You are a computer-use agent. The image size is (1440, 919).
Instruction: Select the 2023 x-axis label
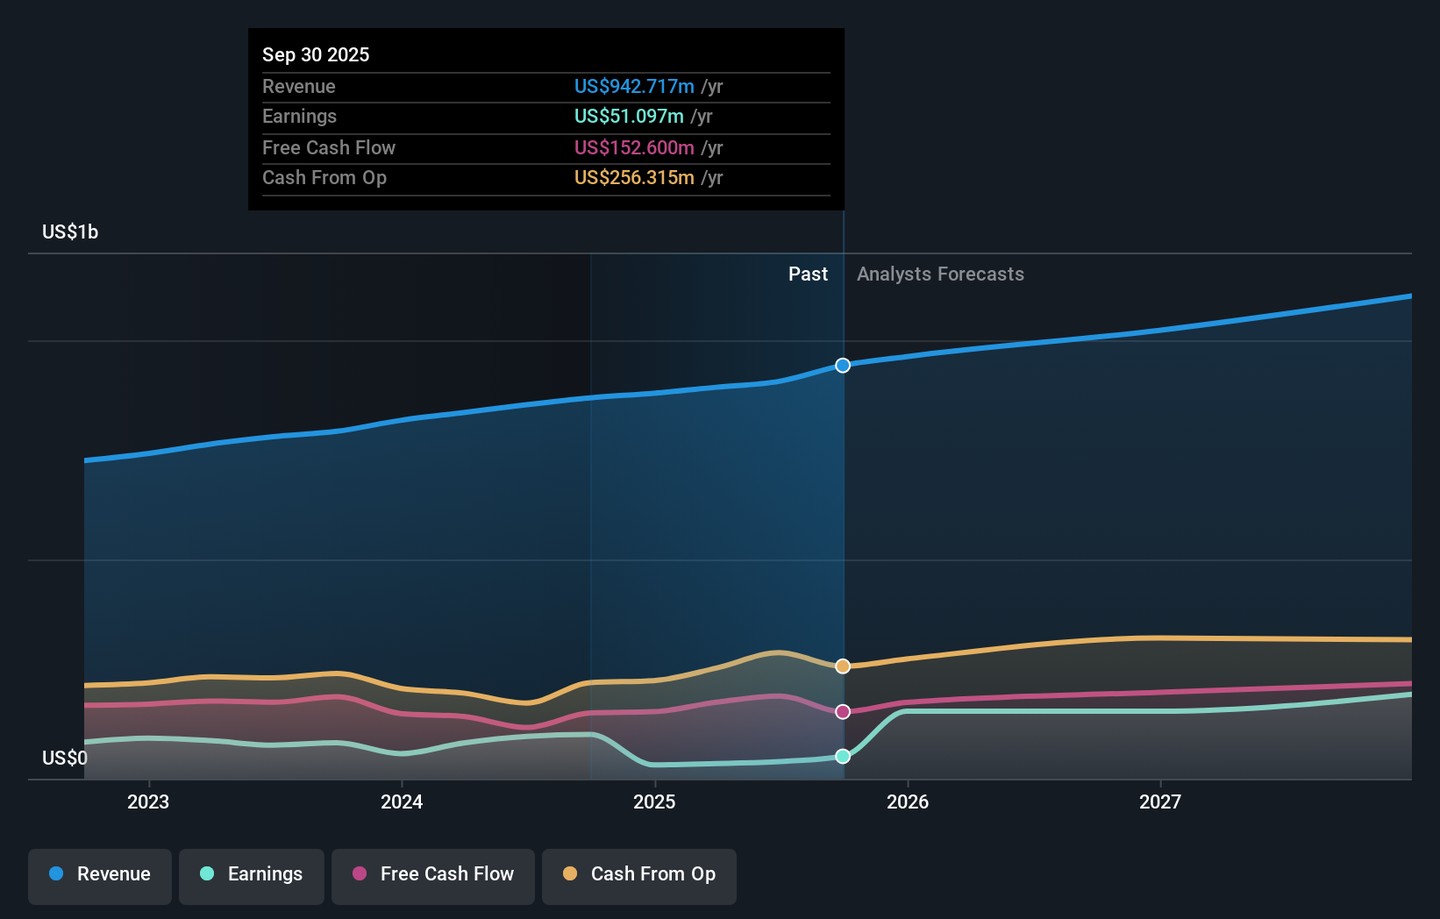pyautogui.click(x=148, y=802)
